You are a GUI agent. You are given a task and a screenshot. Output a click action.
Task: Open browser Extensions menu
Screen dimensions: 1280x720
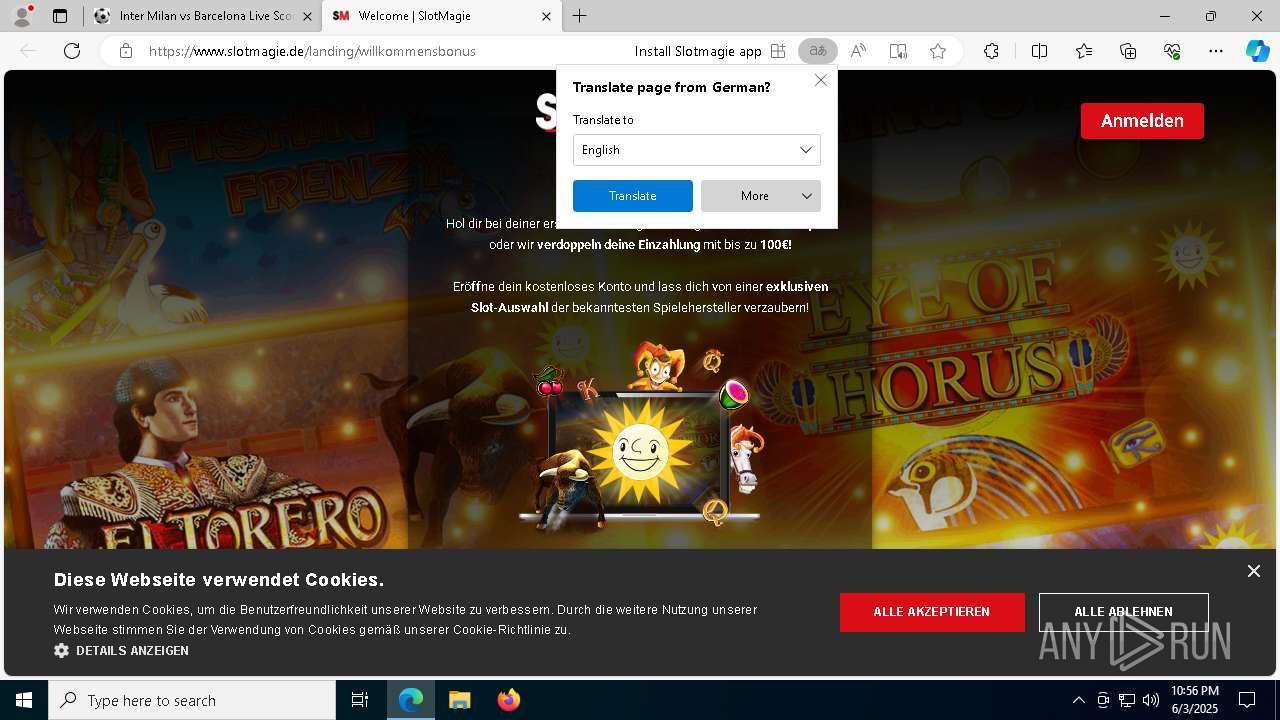991,51
